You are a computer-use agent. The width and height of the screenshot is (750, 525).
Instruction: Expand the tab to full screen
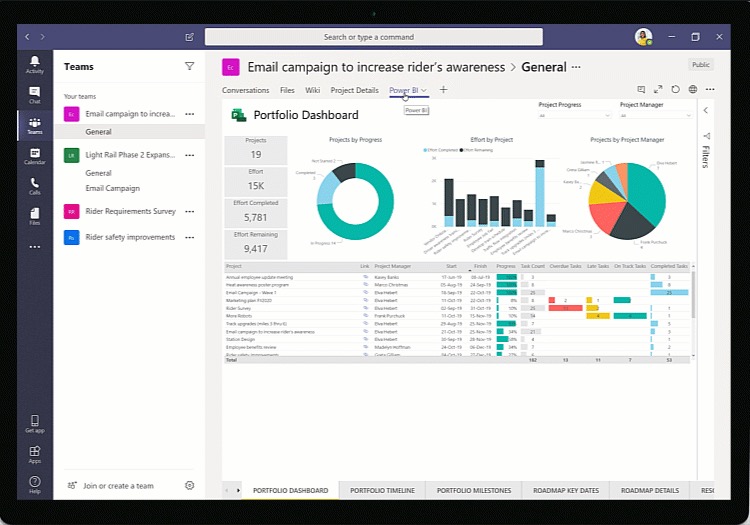tap(658, 89)
